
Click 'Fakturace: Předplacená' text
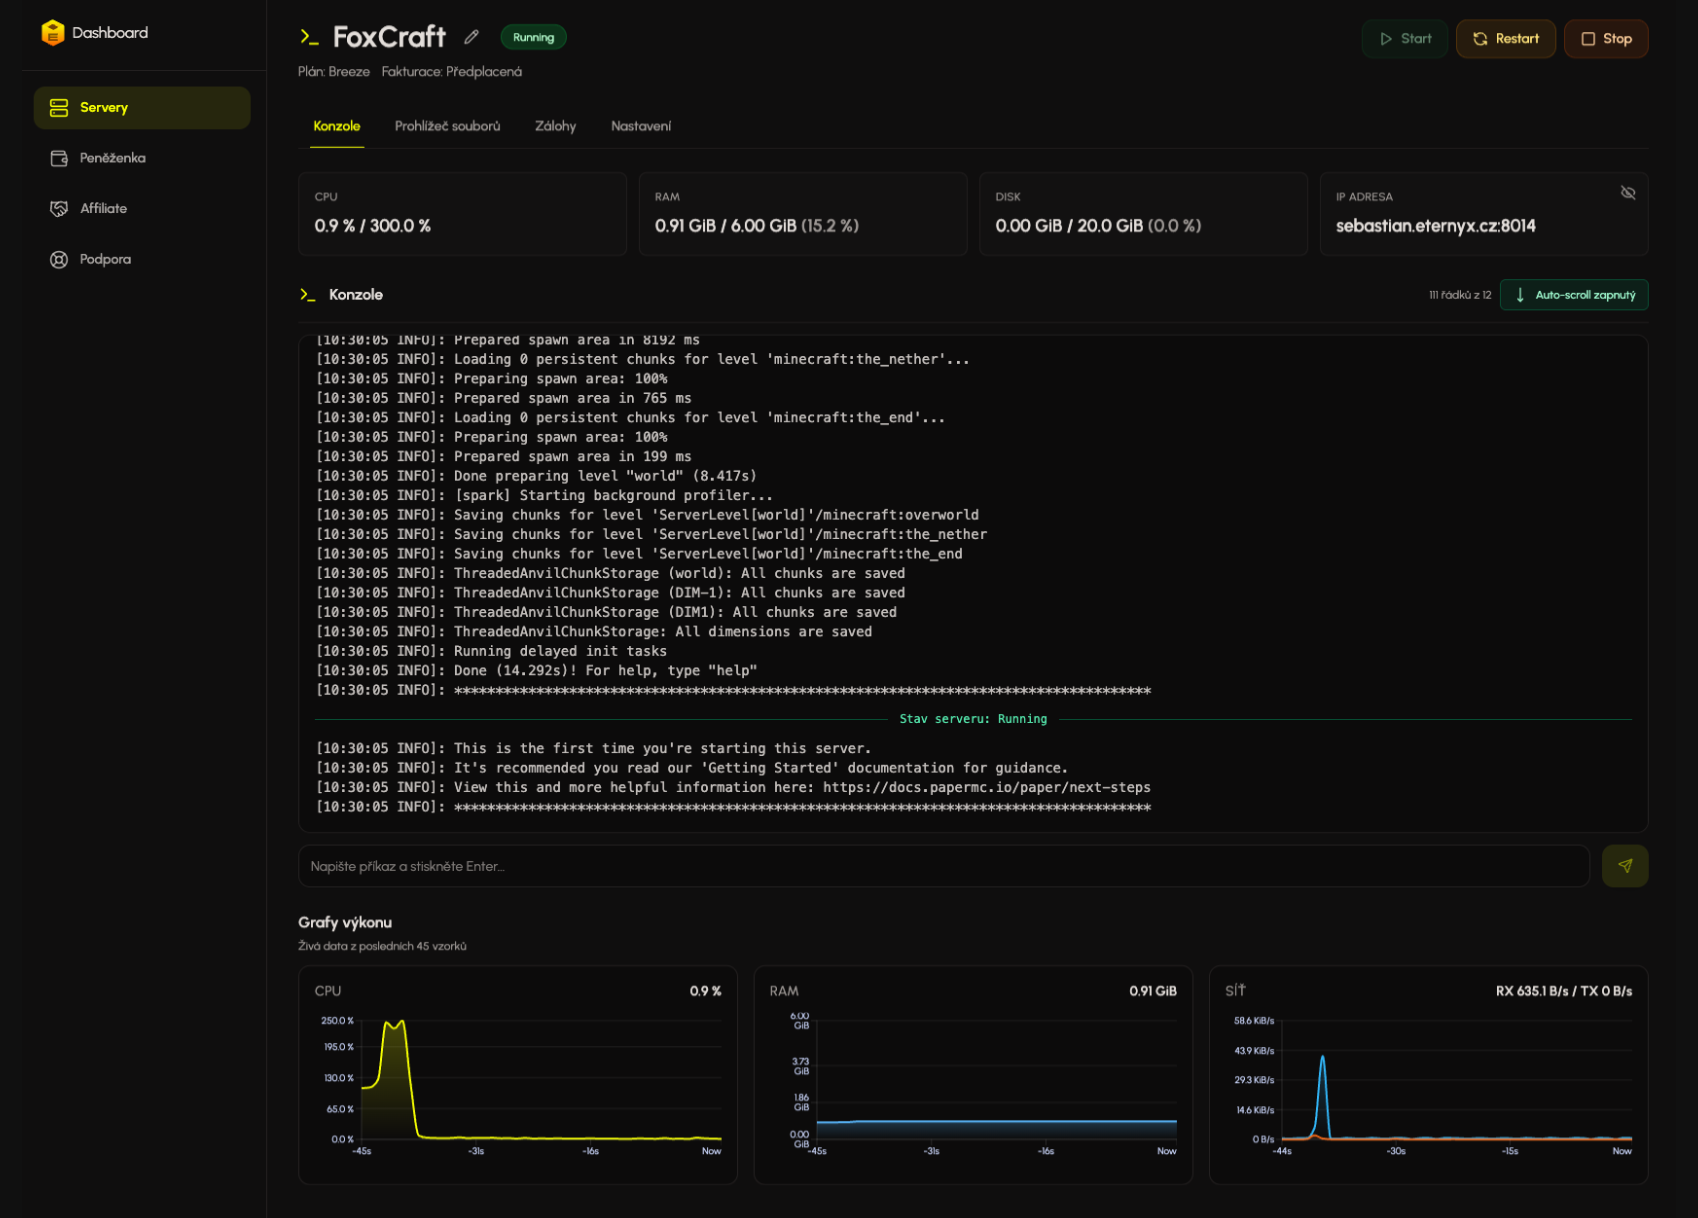click(451, 72)
